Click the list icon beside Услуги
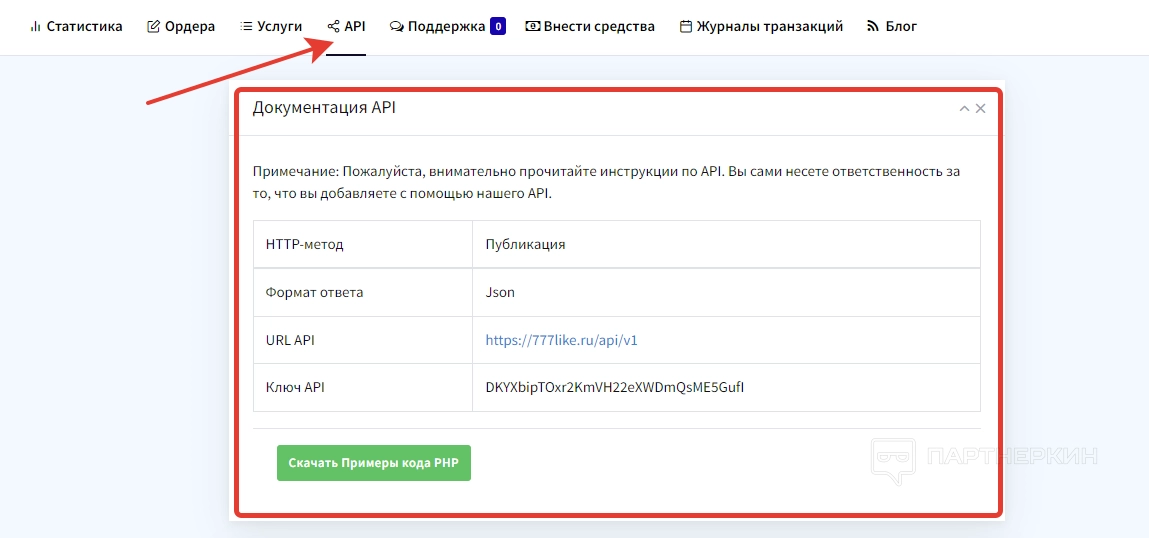Image resolution: width=1149 pixels, height=538 pixels. click(x=246, y=27)
